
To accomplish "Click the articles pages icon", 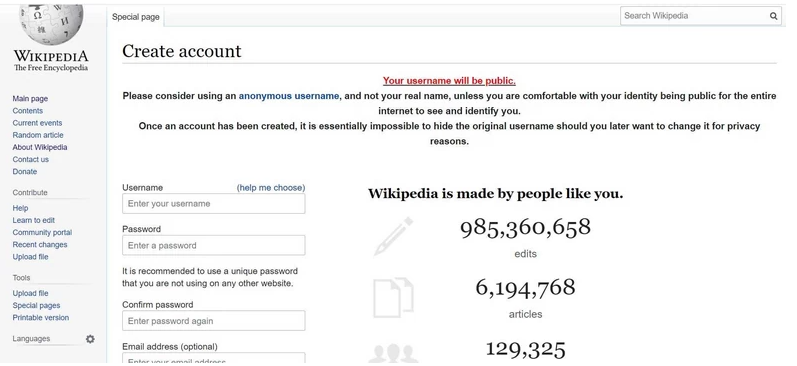I will (393, 297).
